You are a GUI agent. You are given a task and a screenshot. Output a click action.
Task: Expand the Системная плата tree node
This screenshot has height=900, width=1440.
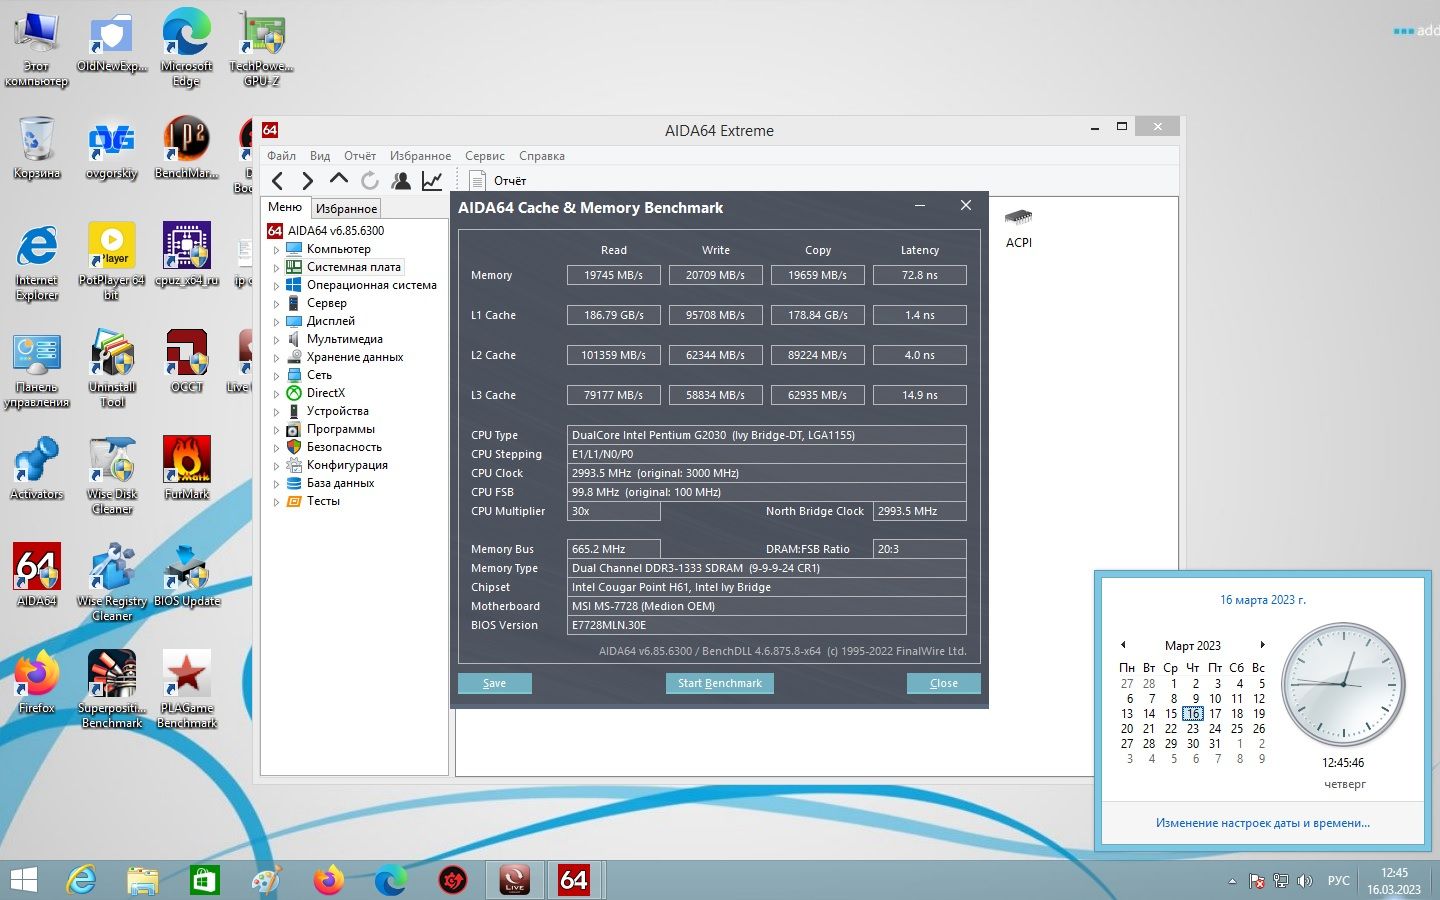(x=276, y=268)
